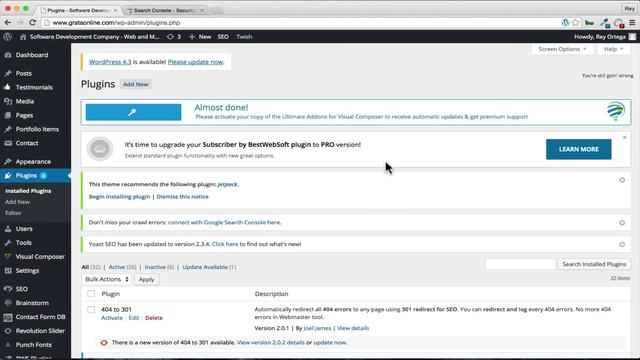Click the Revolution Slider refresh icon
The height and width of the screenshot is (360, 640).
click(x=8, y=331)
